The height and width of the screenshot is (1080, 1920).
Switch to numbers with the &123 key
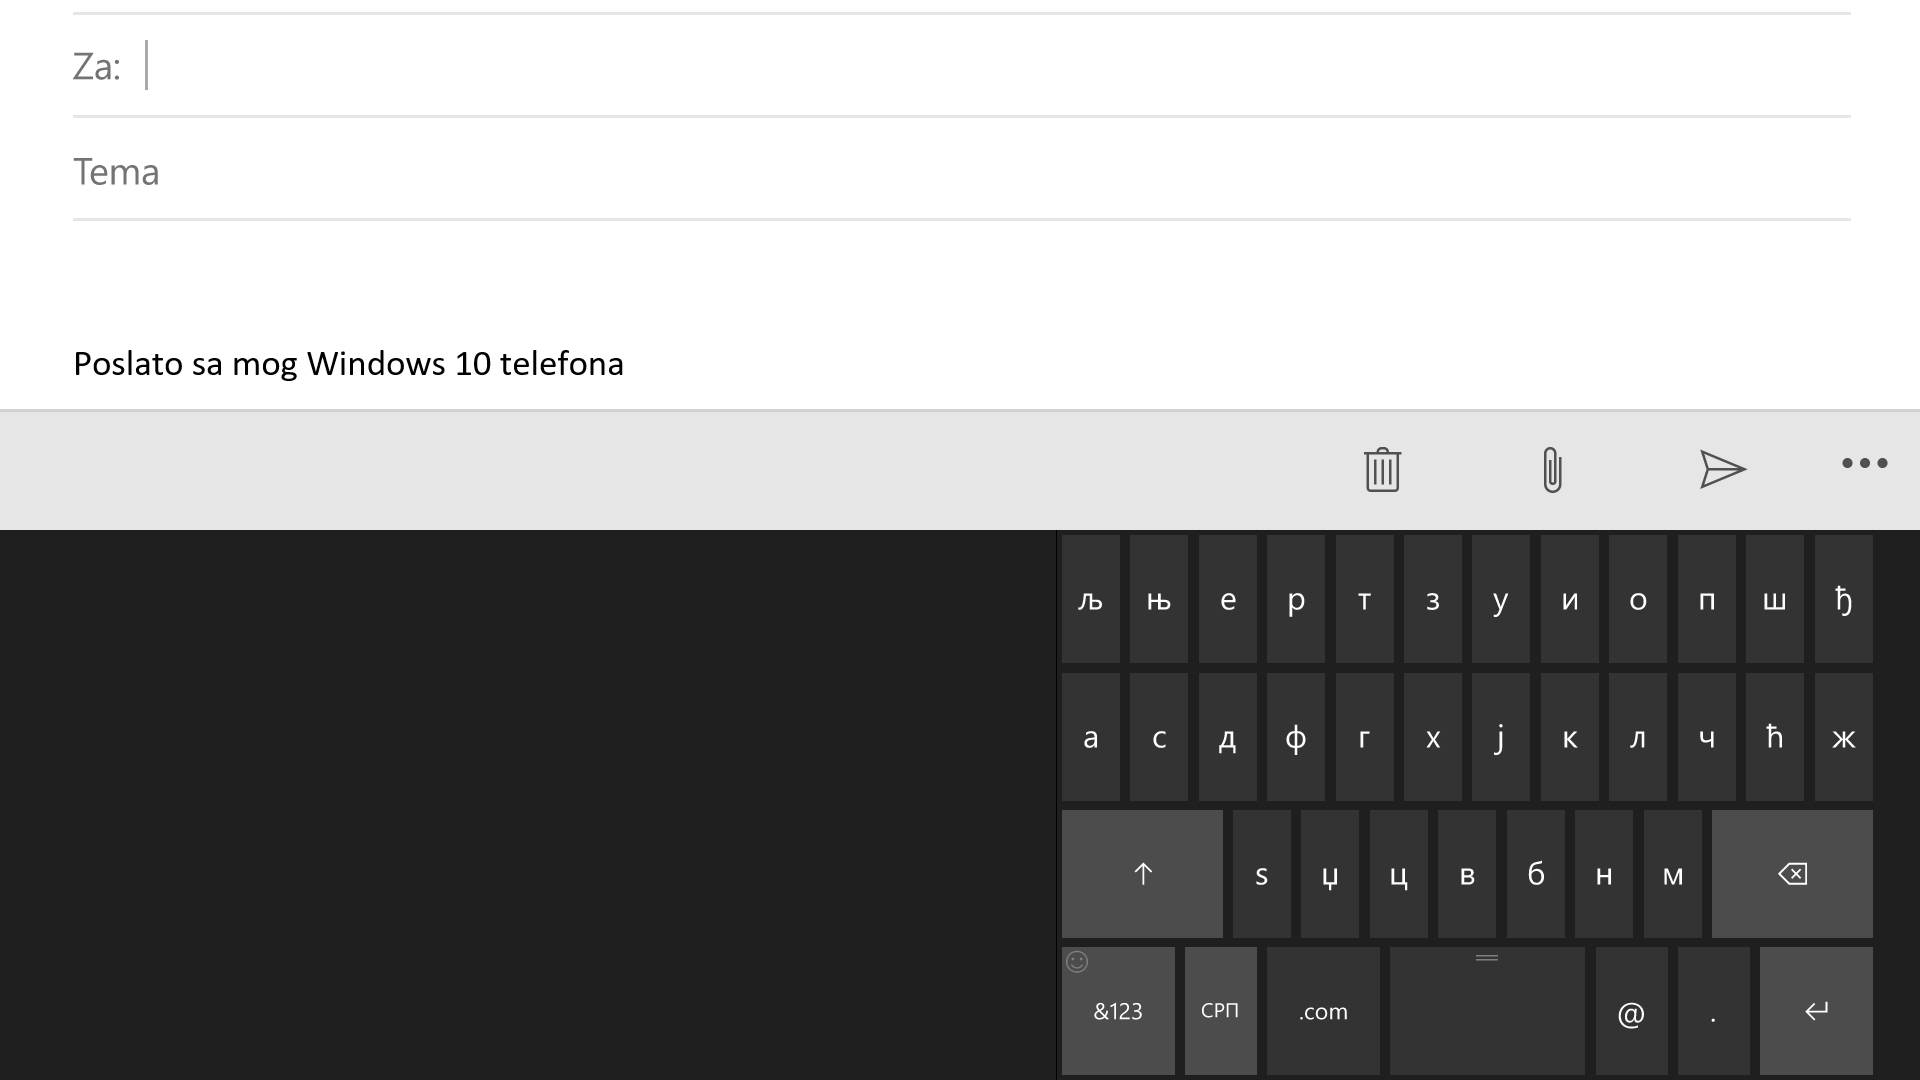1118,1011
